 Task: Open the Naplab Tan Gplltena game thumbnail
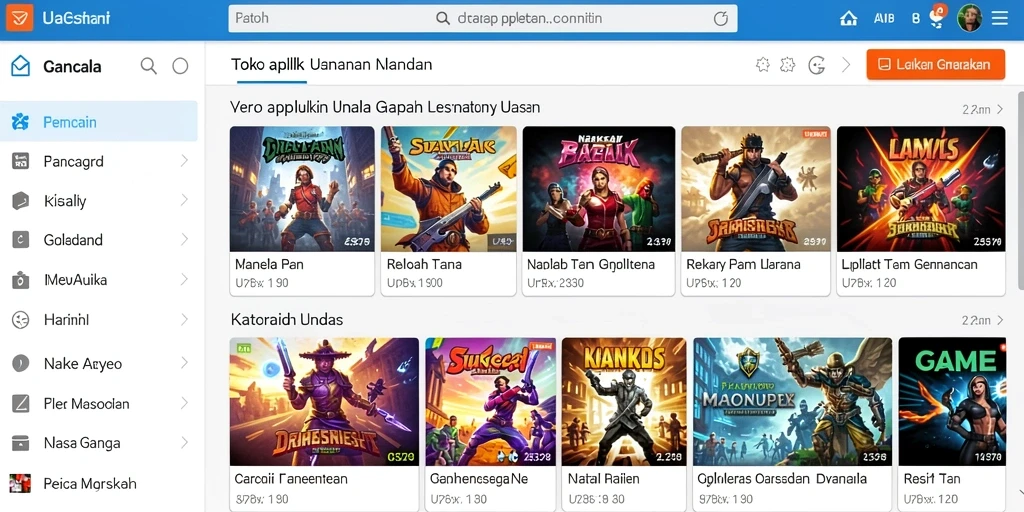click(x=599, y=189)
